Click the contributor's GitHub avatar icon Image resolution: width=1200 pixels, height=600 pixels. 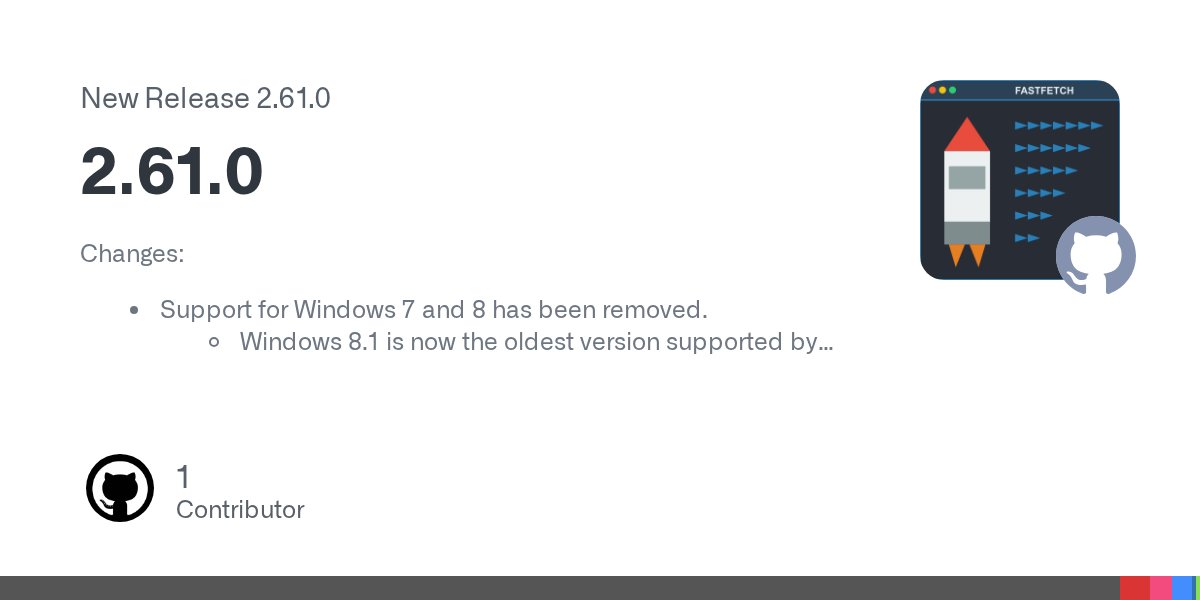pos(120,488)
